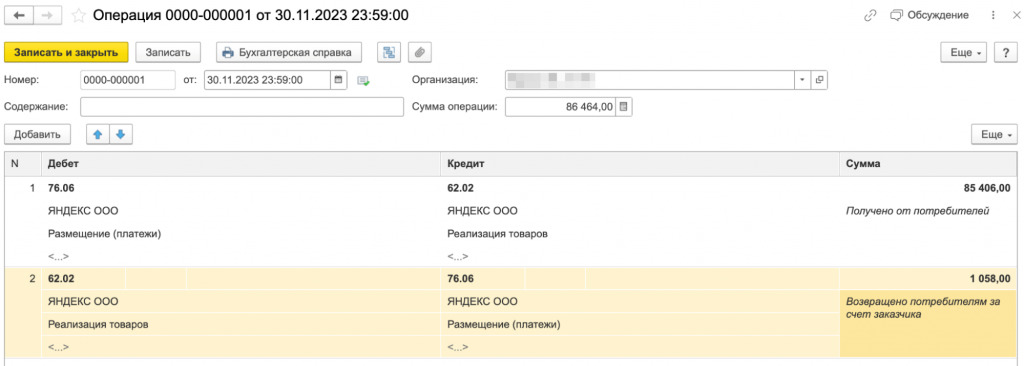This screenshot has width=1024, height=366.
Task: Select text Получено от потребителей
Action: click(x=918, y=211)
